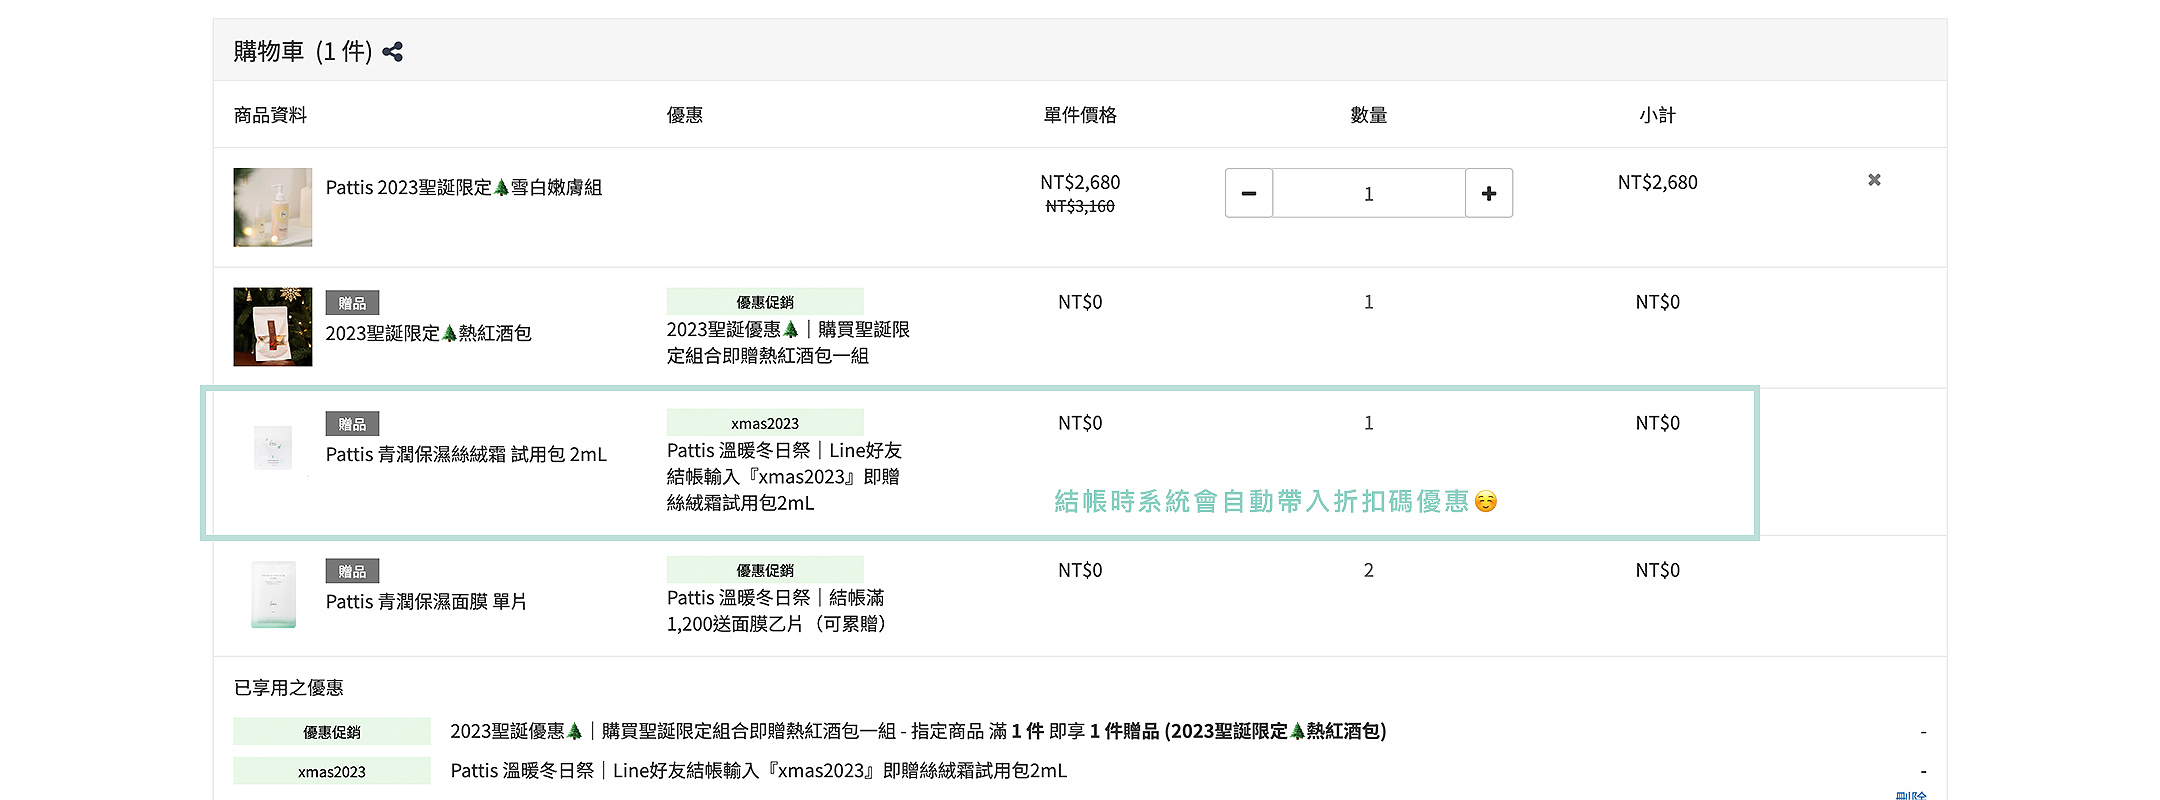
Task: Click the share cart icon
Action: (x=393, y=52)
